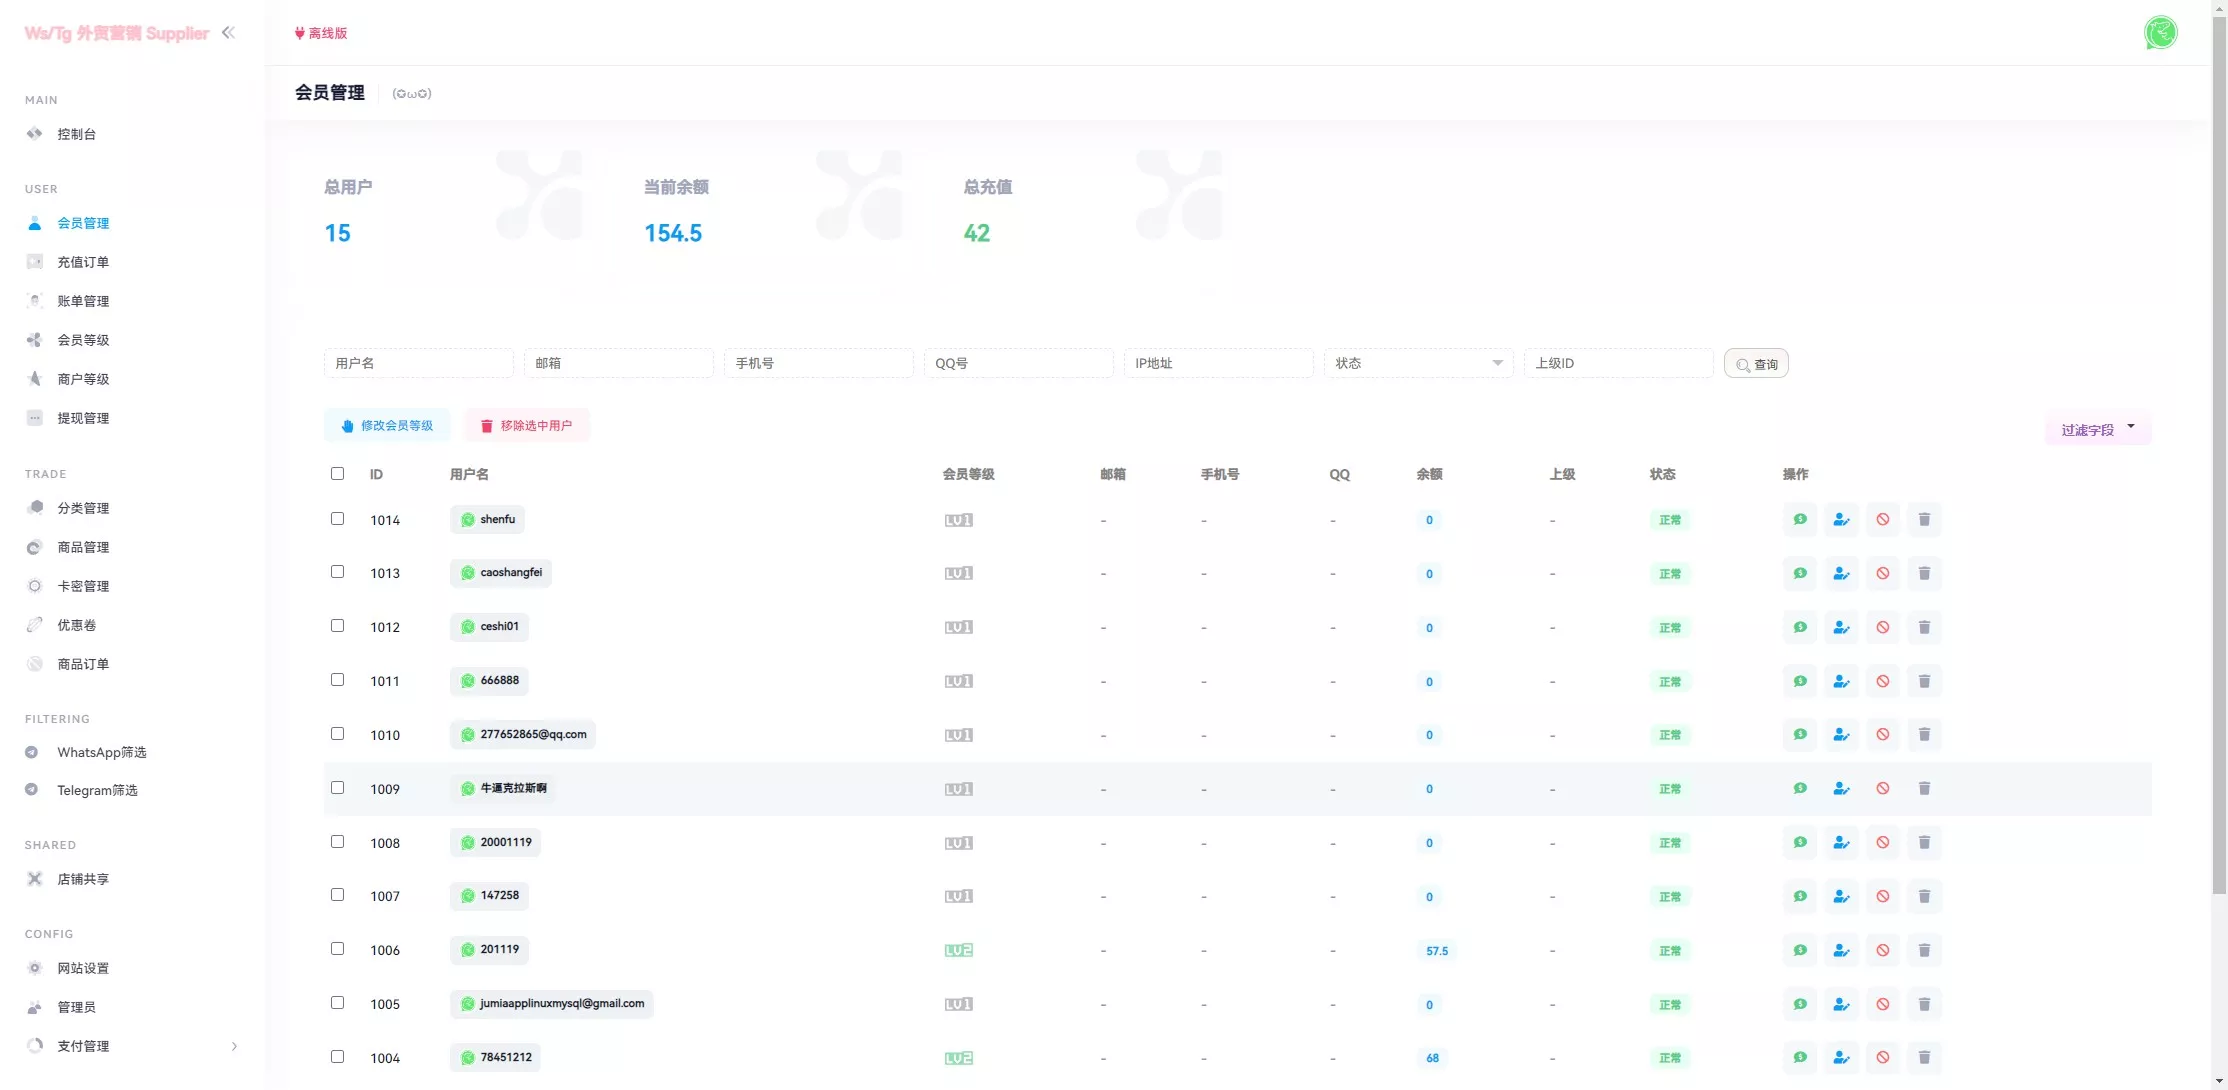Tick the checkbox for user ID 1010
2228x1090 pixels.
pyautogui.click(x=337, y=733)
